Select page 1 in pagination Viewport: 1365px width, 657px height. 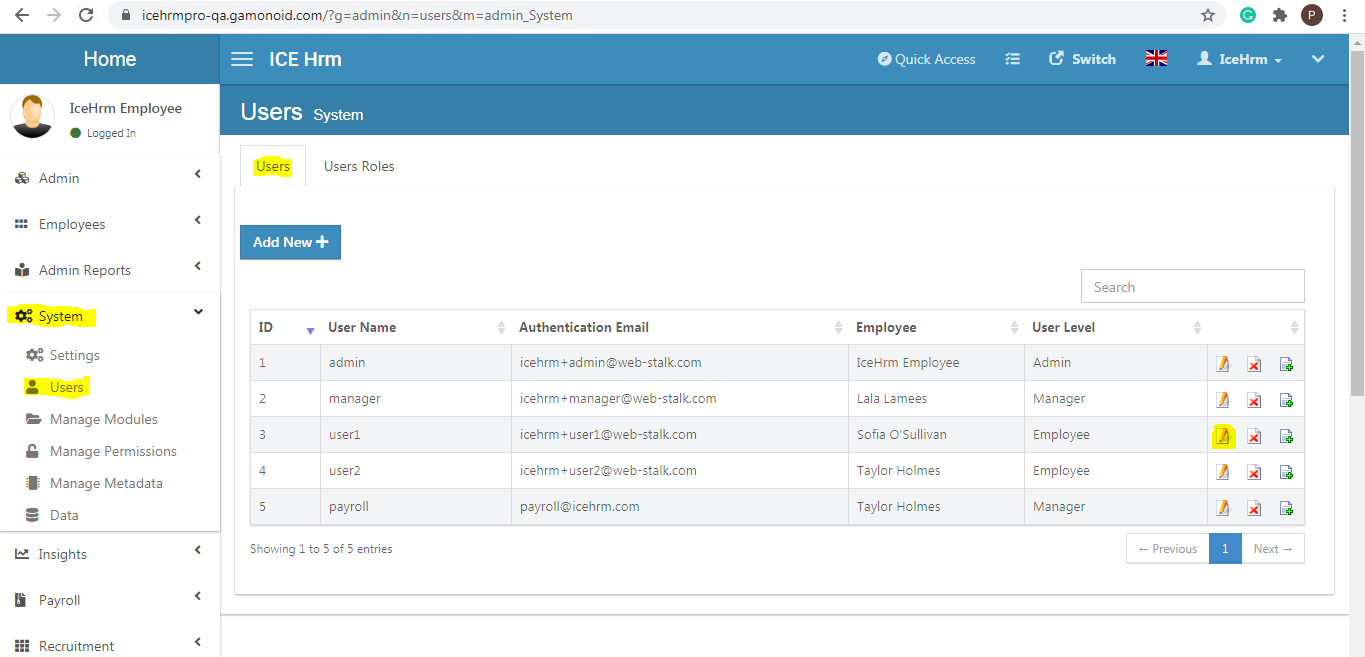click(x=1225, y=548)
